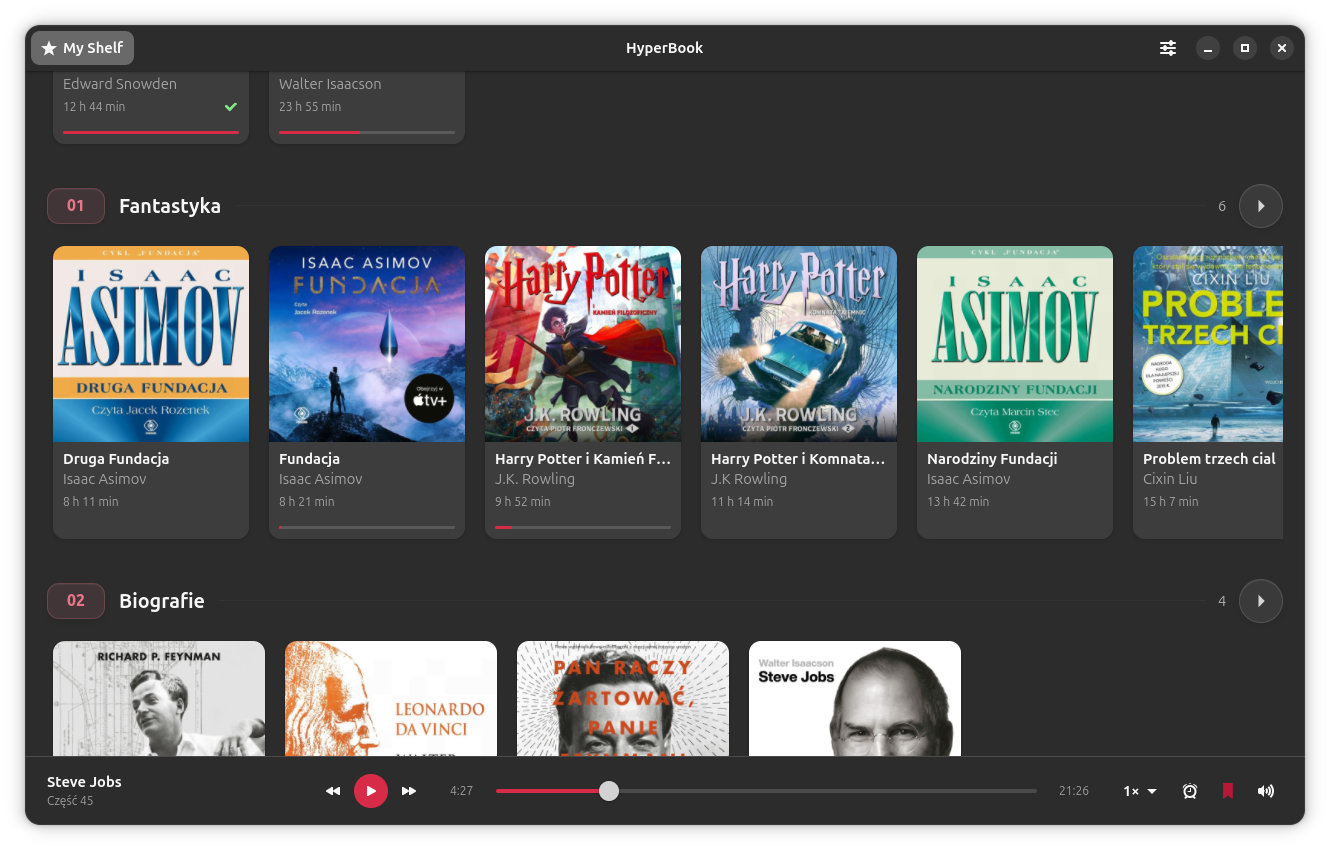Open the Narodziny Fundacji book cover
The width and height of the screenshot is (1330, 850).
coord(1015,344)
